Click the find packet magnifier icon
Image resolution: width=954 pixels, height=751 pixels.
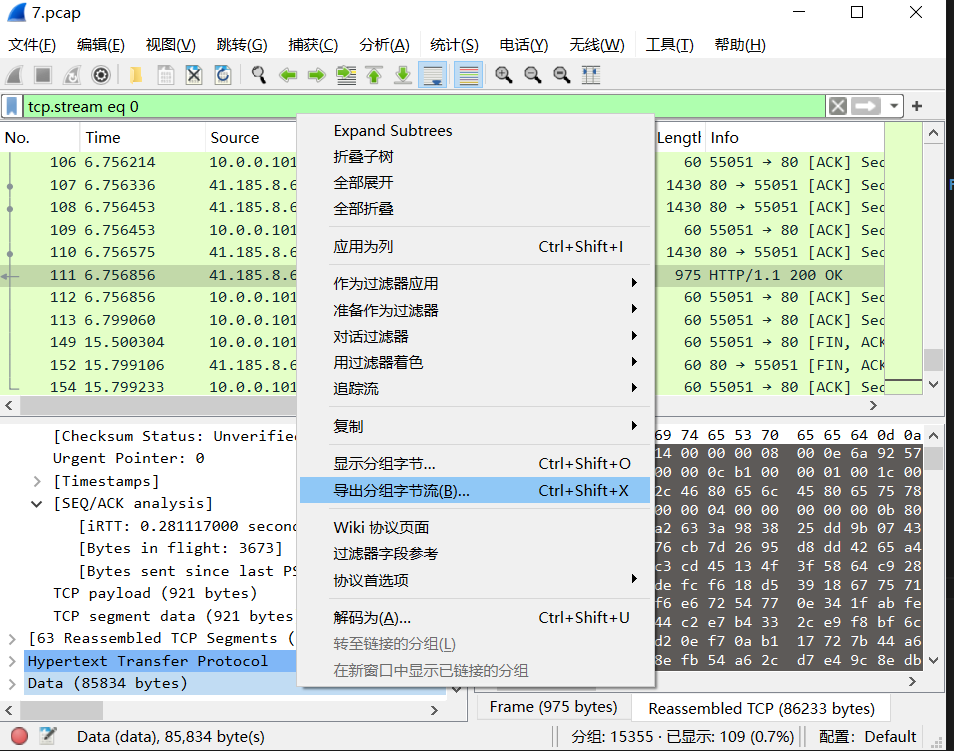(259, 75)
